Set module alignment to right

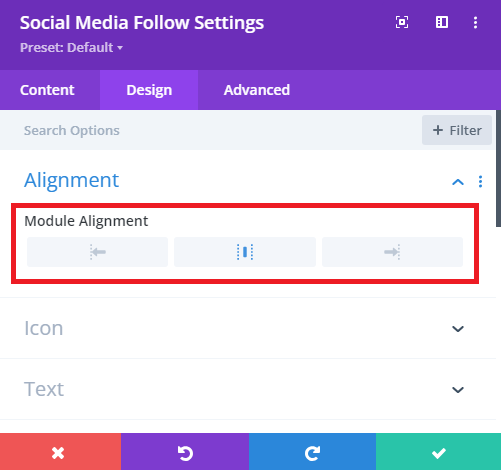coord(392,252)
